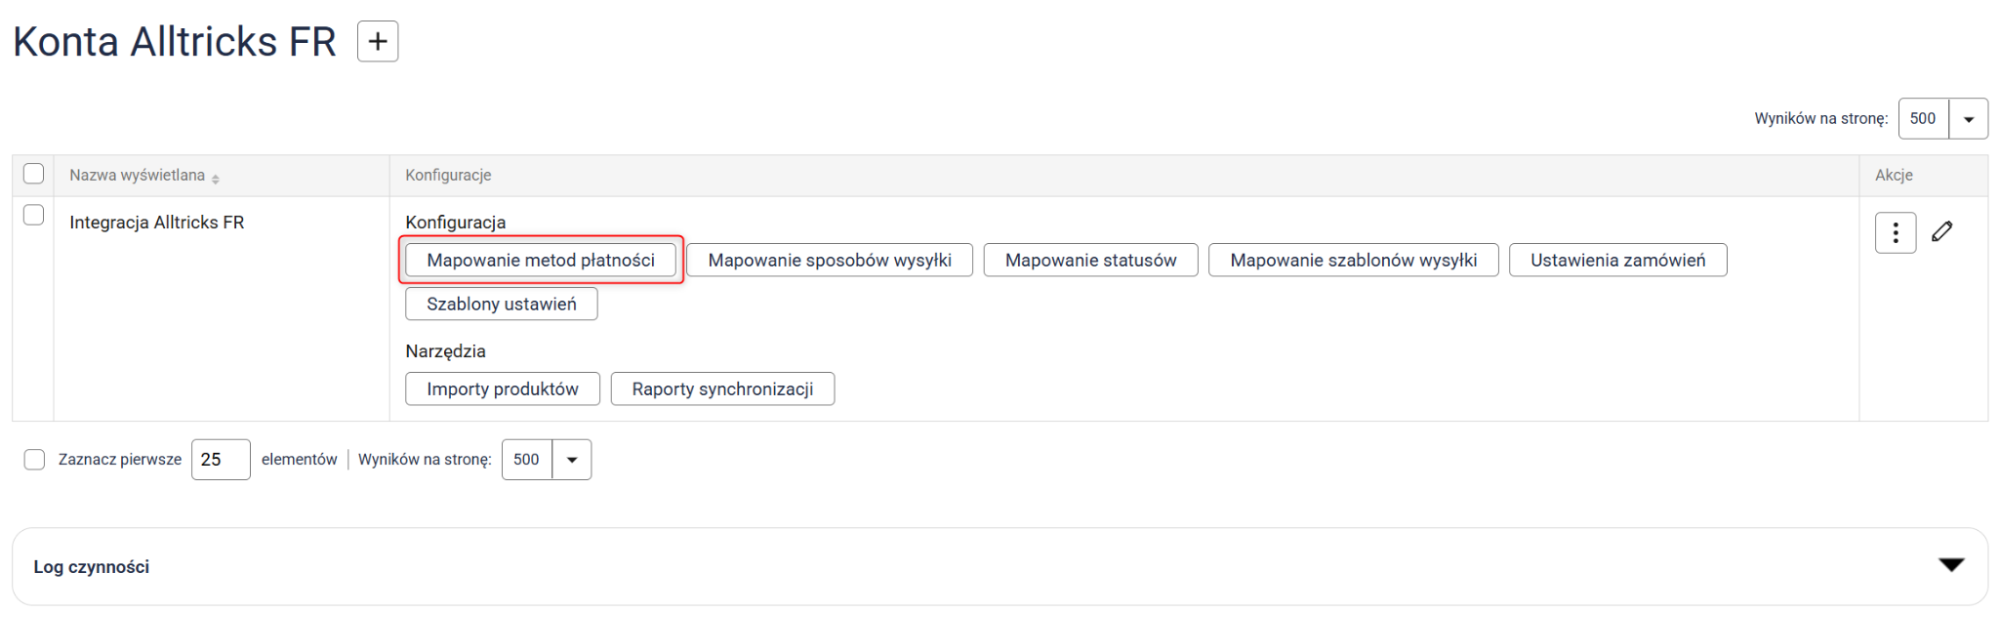The width and height of the screenshot is (1999, 619).
Task: Open Importy produktów tool
Action: point(502,389)
